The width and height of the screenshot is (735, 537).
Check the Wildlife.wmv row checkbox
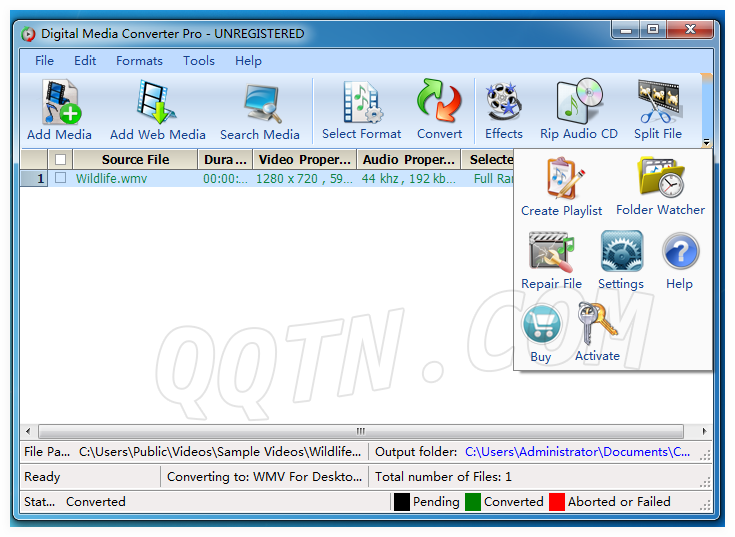pos(61,178)
